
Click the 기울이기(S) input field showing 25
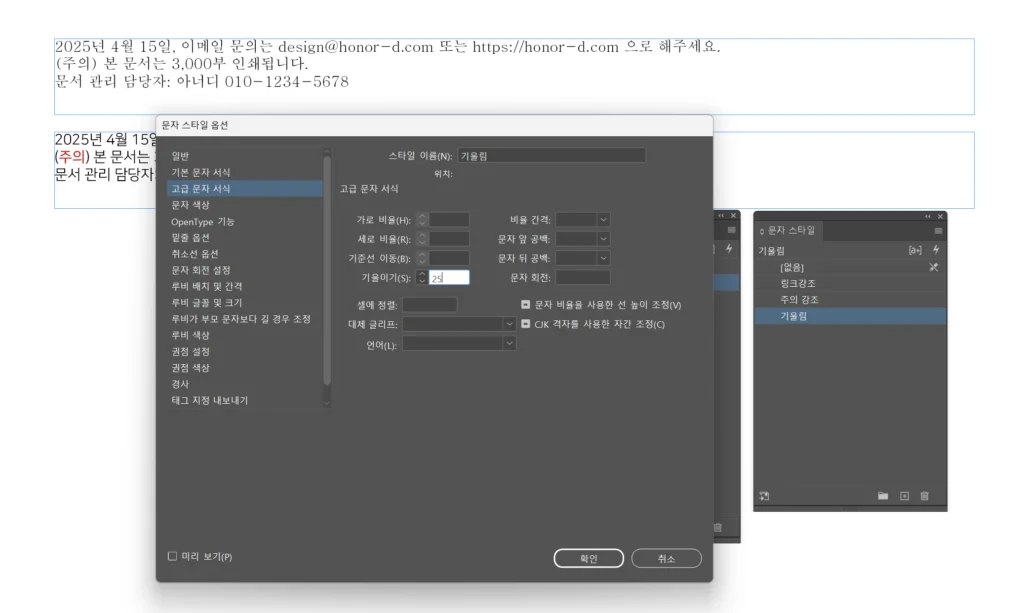coord(449,277)
